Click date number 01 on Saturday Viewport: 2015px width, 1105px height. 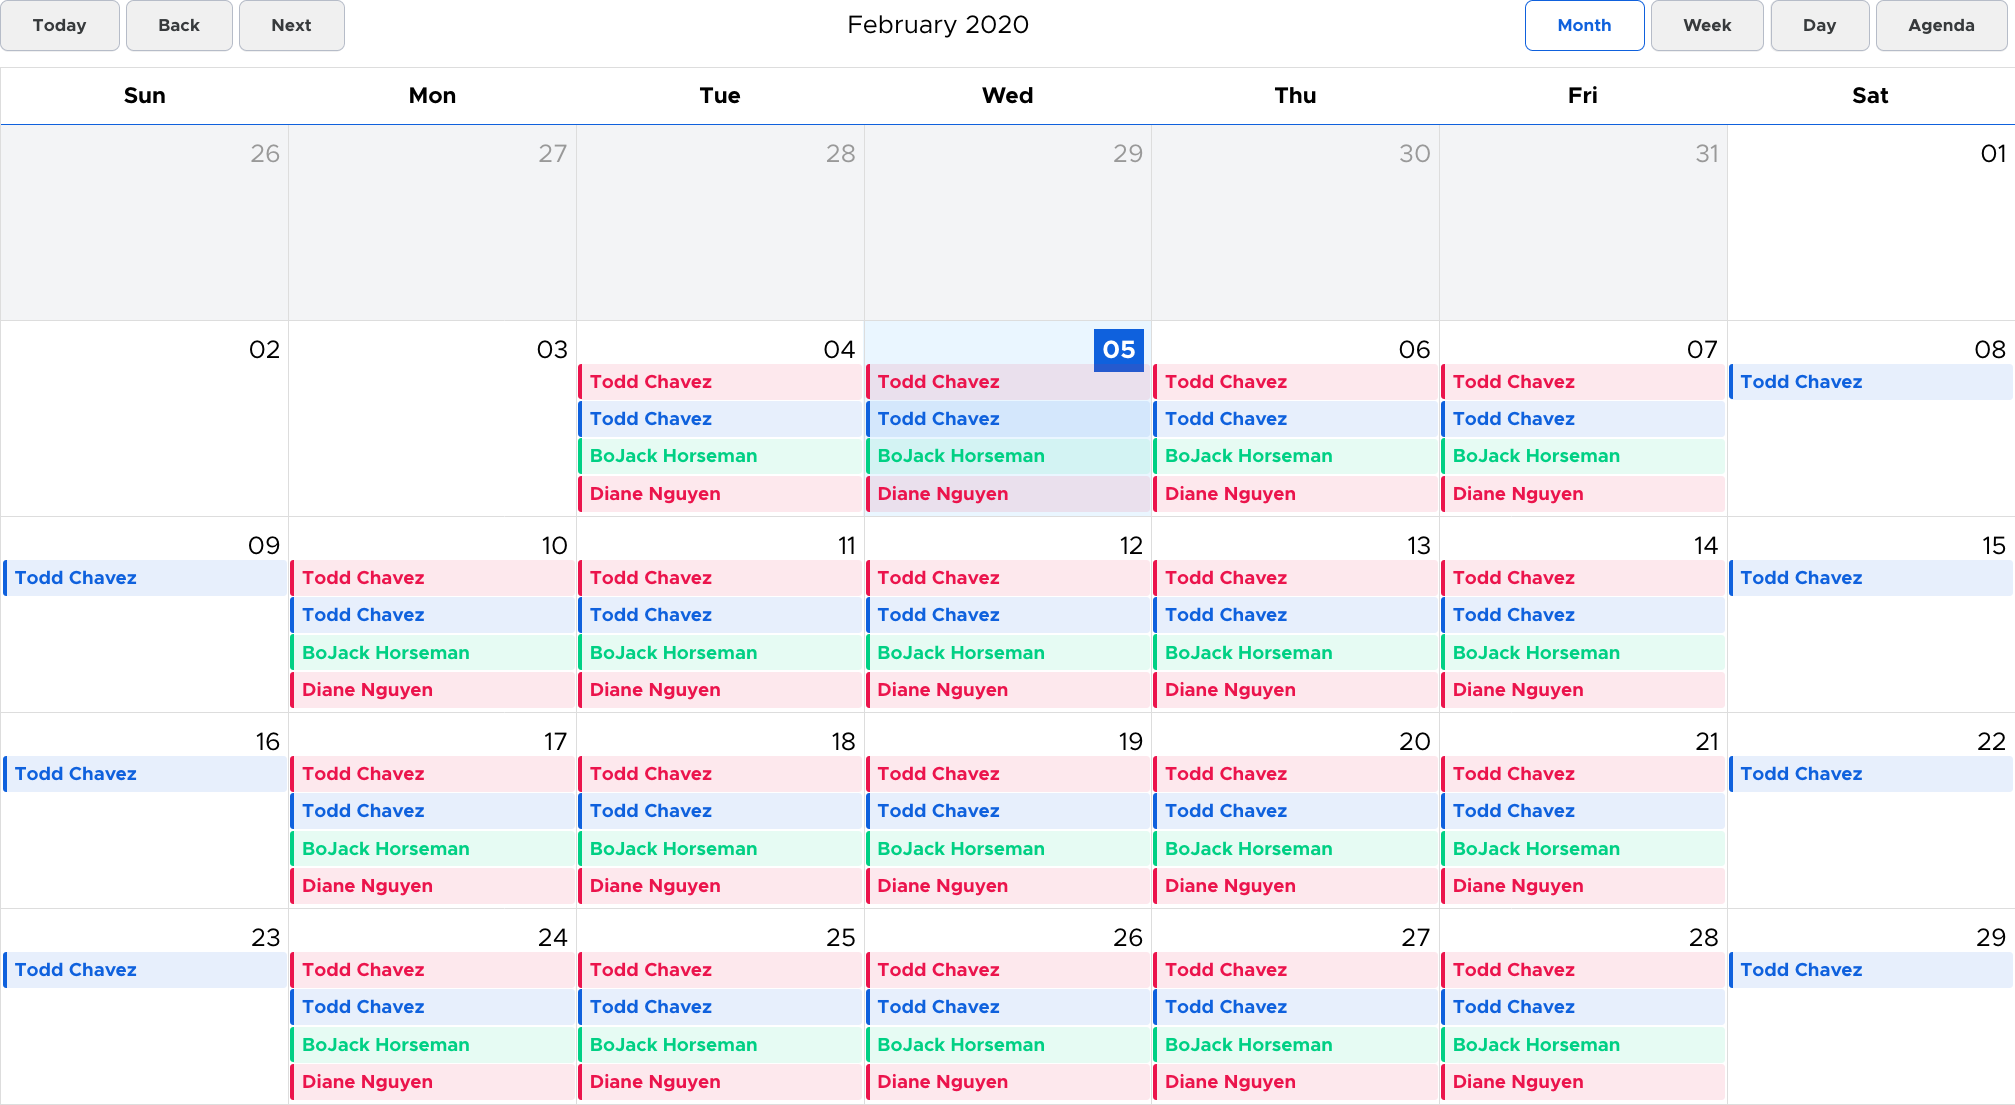[1992, 154]
